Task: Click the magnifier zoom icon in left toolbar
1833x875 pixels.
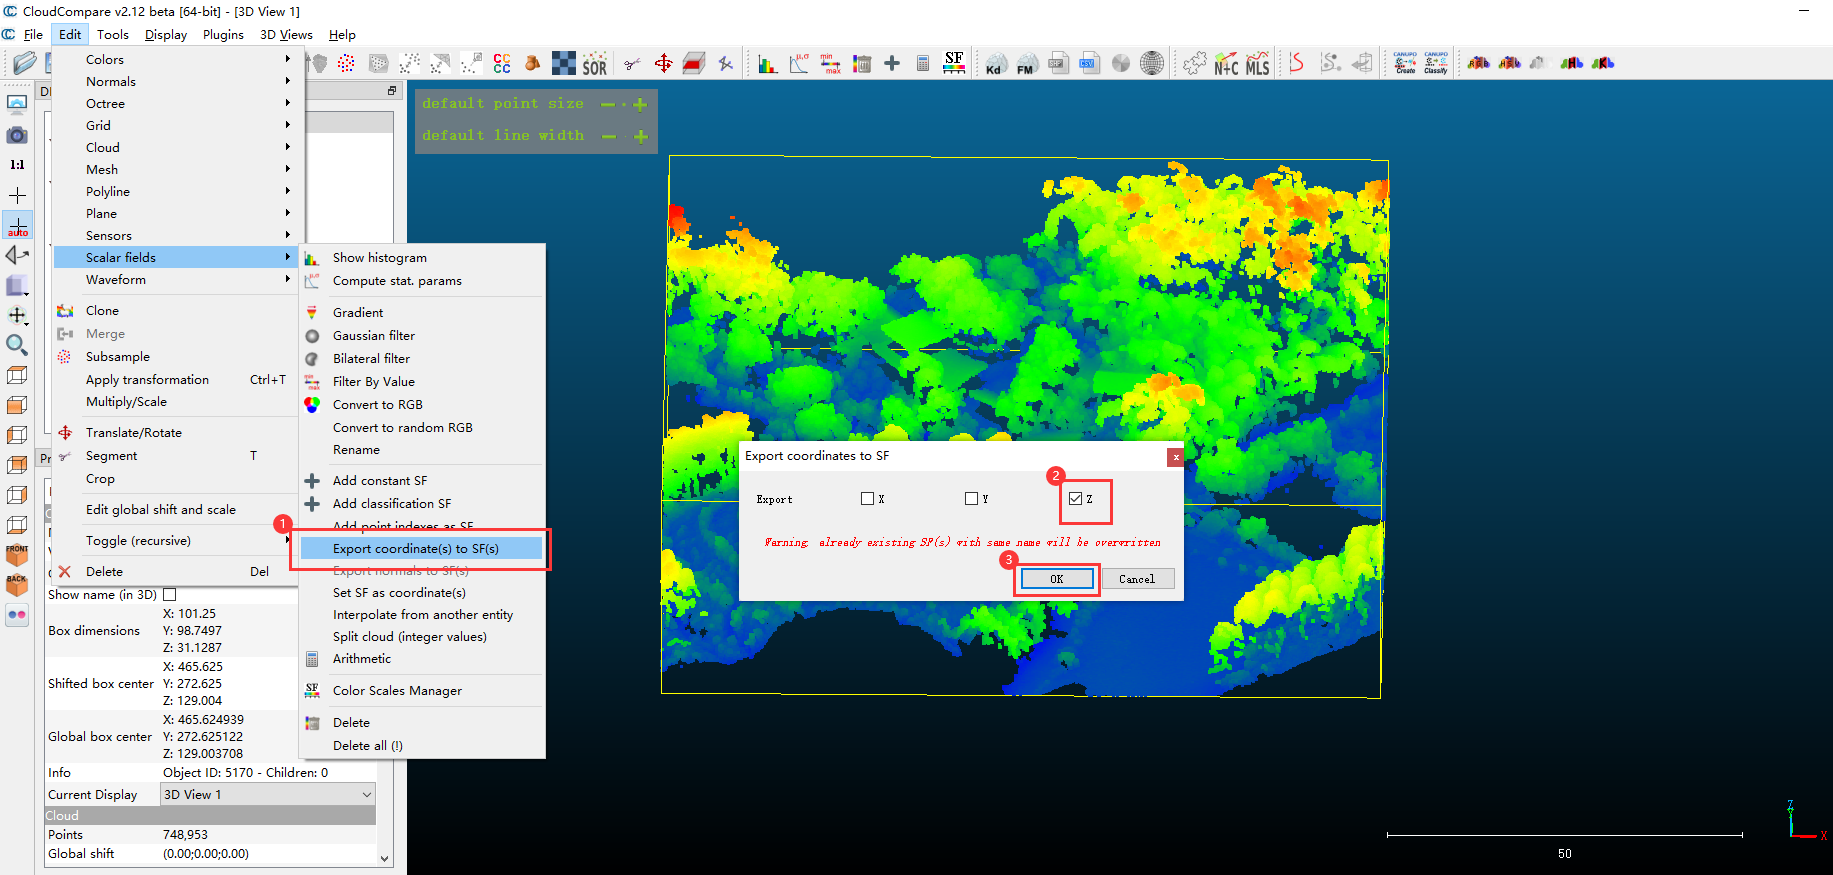Action: 17,345
